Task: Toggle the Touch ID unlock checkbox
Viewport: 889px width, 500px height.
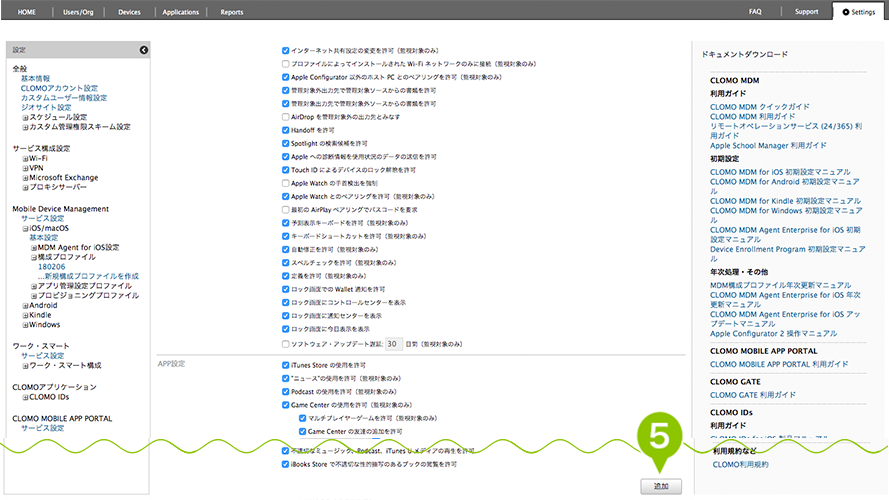Action: (285, 170)
